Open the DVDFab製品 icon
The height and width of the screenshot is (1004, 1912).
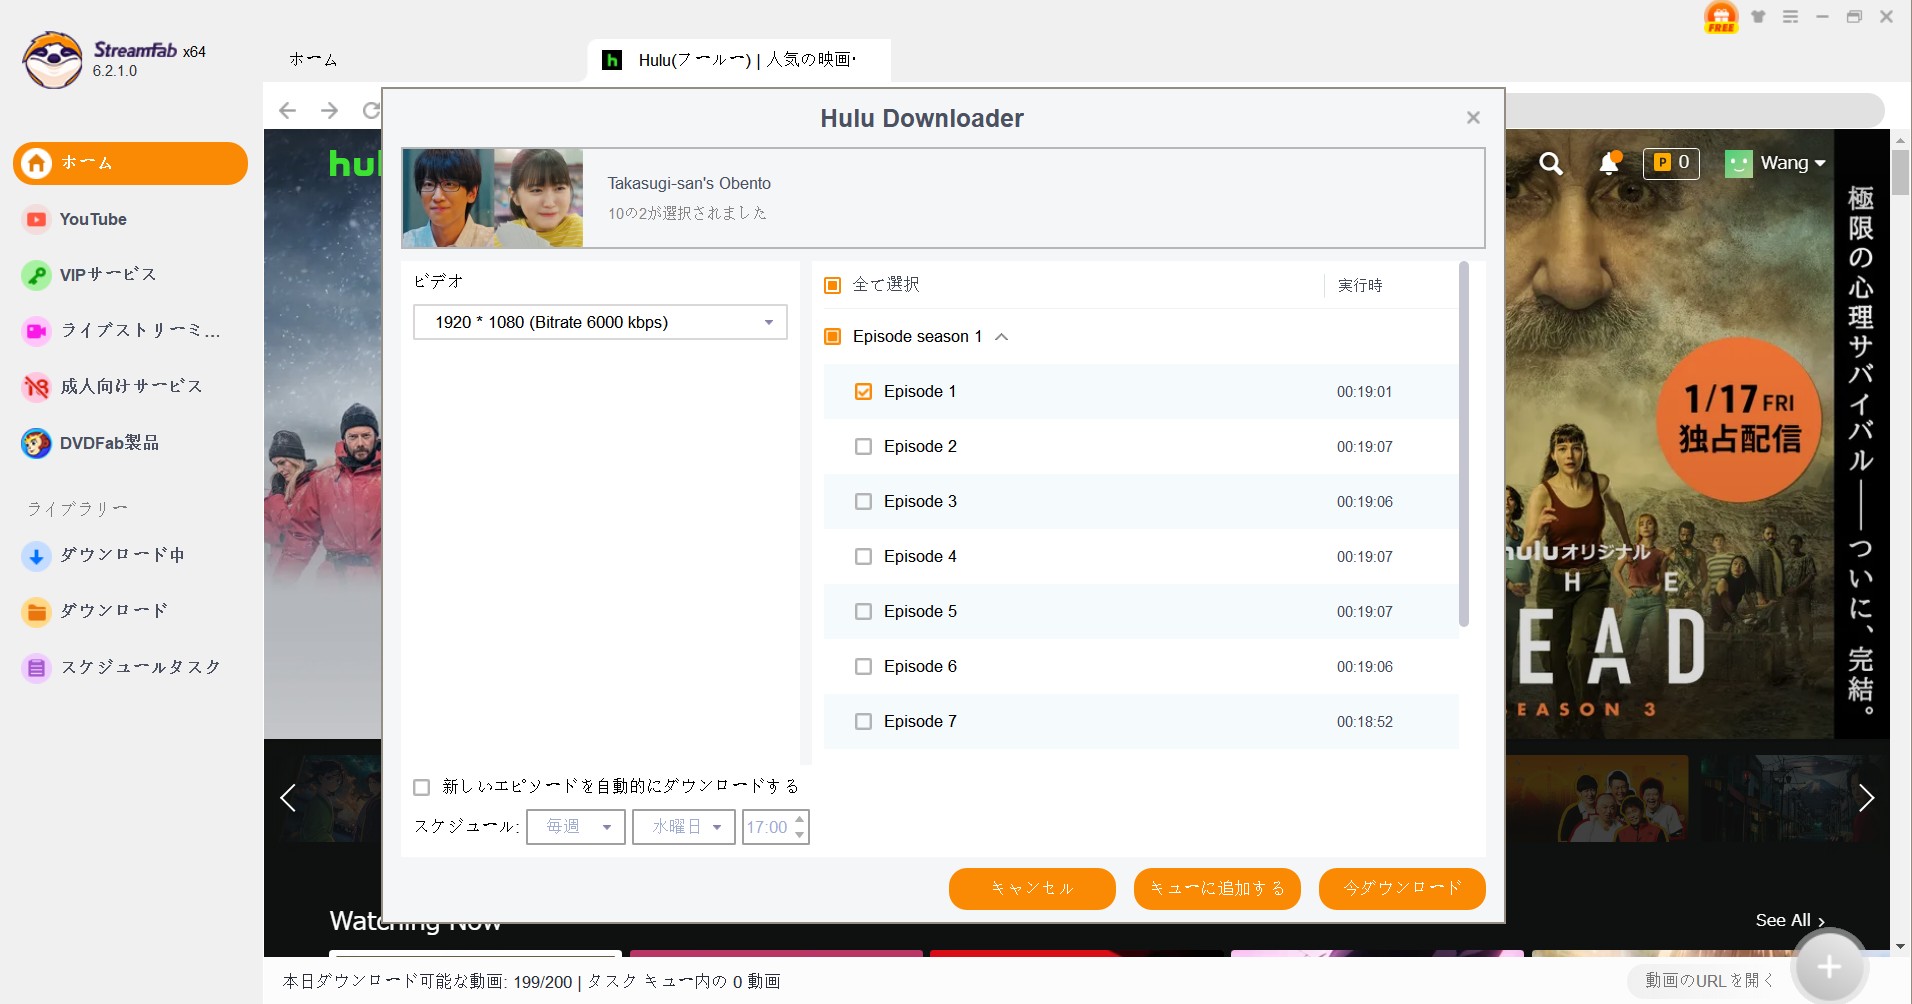pyautogui.click(x=37, y=443)
